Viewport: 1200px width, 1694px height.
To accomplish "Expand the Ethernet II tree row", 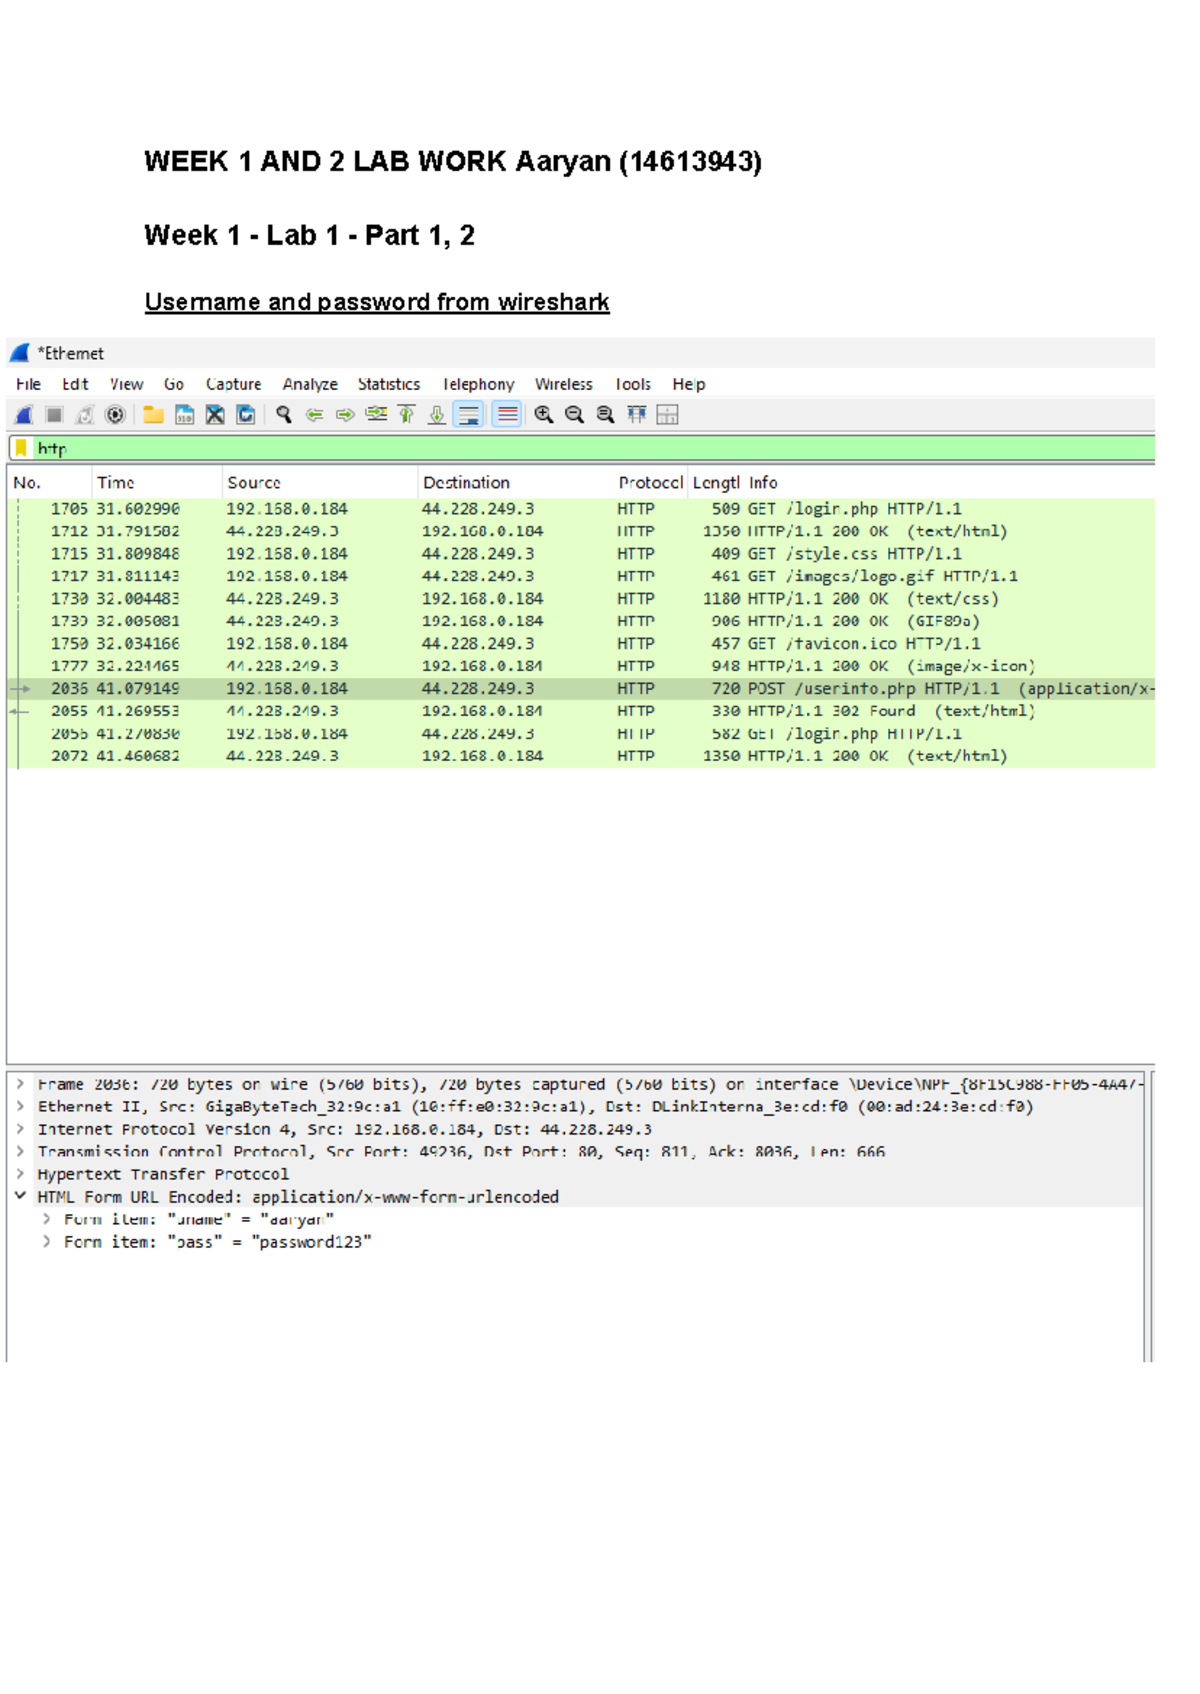I will pyautogui.click(x=20, y=1107).
